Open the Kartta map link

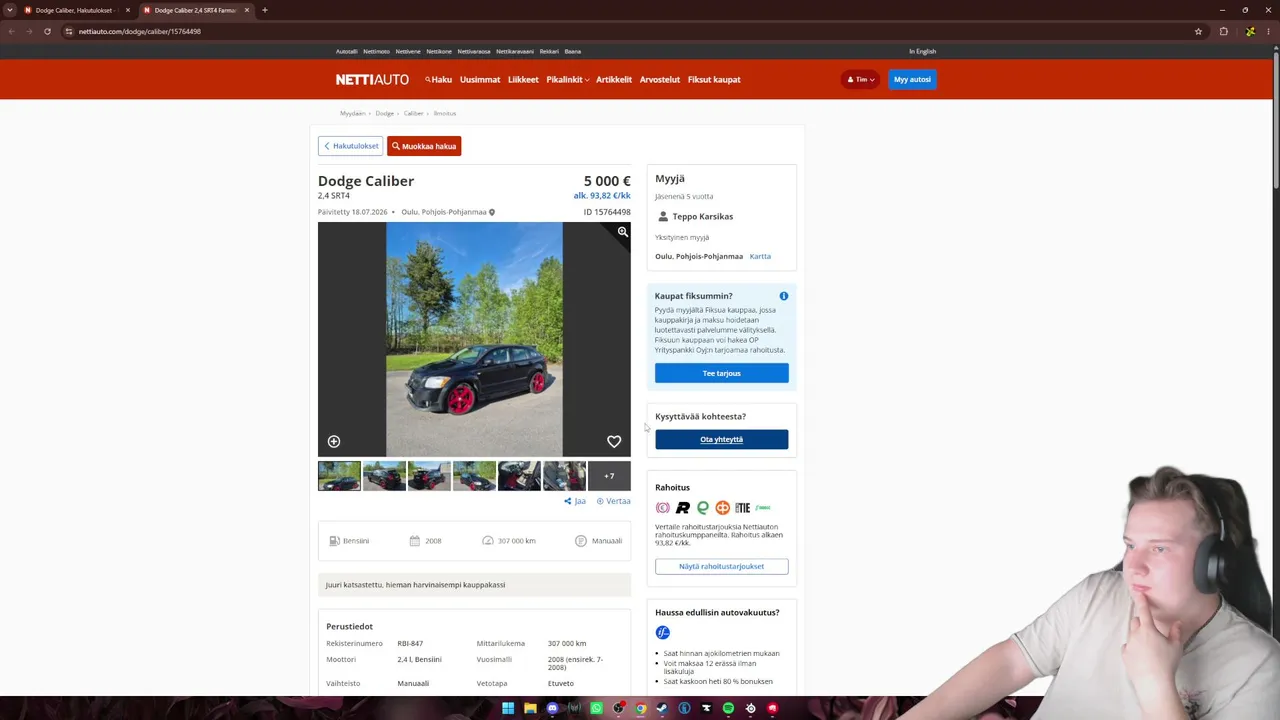tap(760, 256)
